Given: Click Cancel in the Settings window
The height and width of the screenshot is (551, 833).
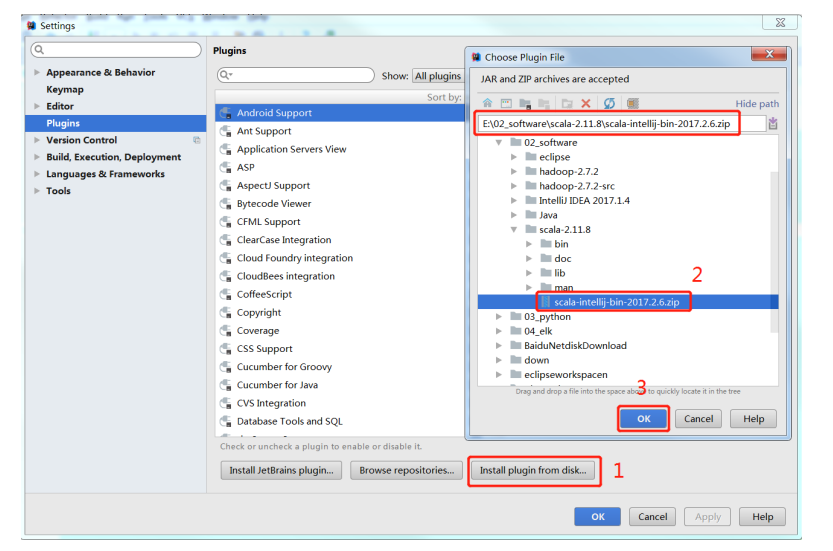Looking at the screenshot, I should tap(652, 516).
